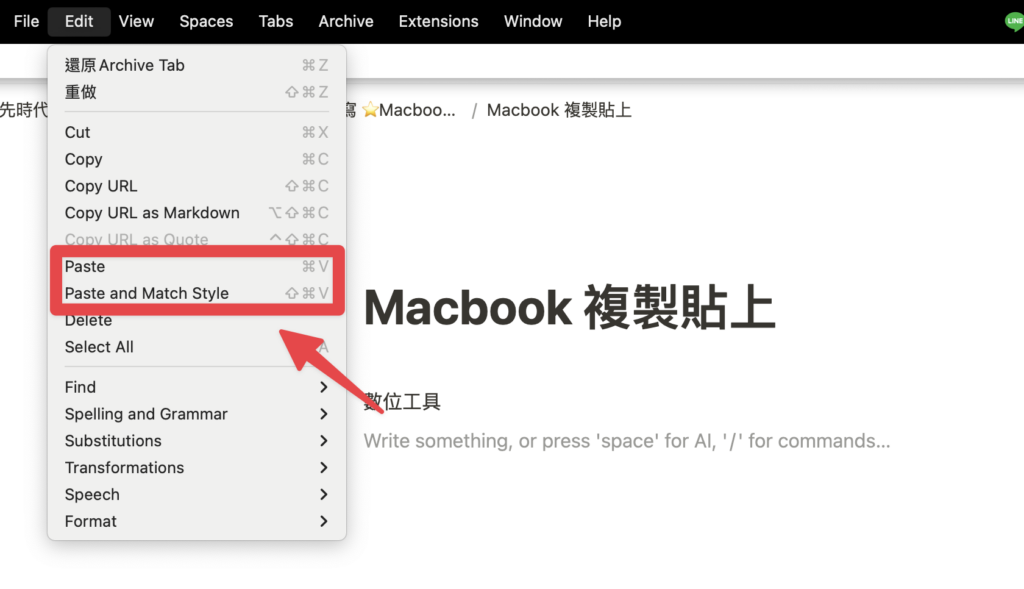Viewport: 1024px width, 589px height.
Task: Click the 數位工具 text line
Action: pos(402,401)
